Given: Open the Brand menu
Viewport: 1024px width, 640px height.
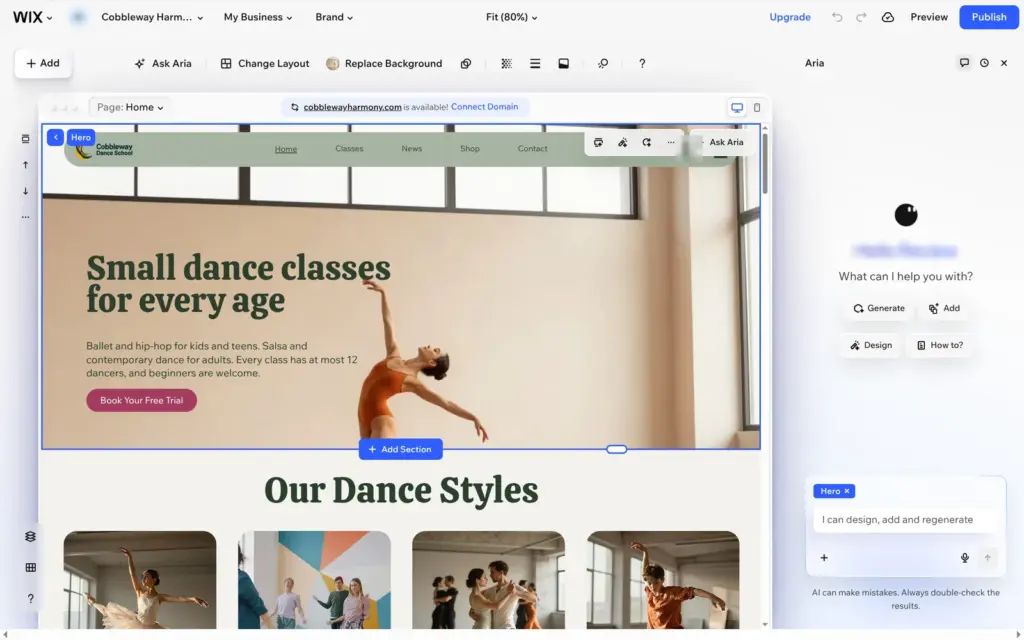Looking at the screenshot, I should (x=334, y=17).
